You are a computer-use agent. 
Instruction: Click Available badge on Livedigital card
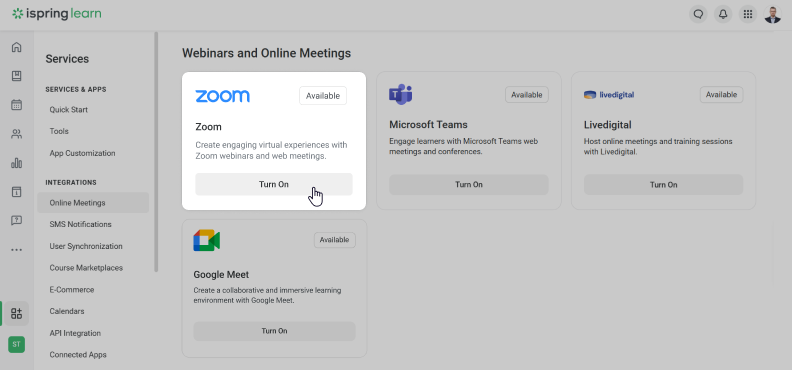(x=721, y=94)
